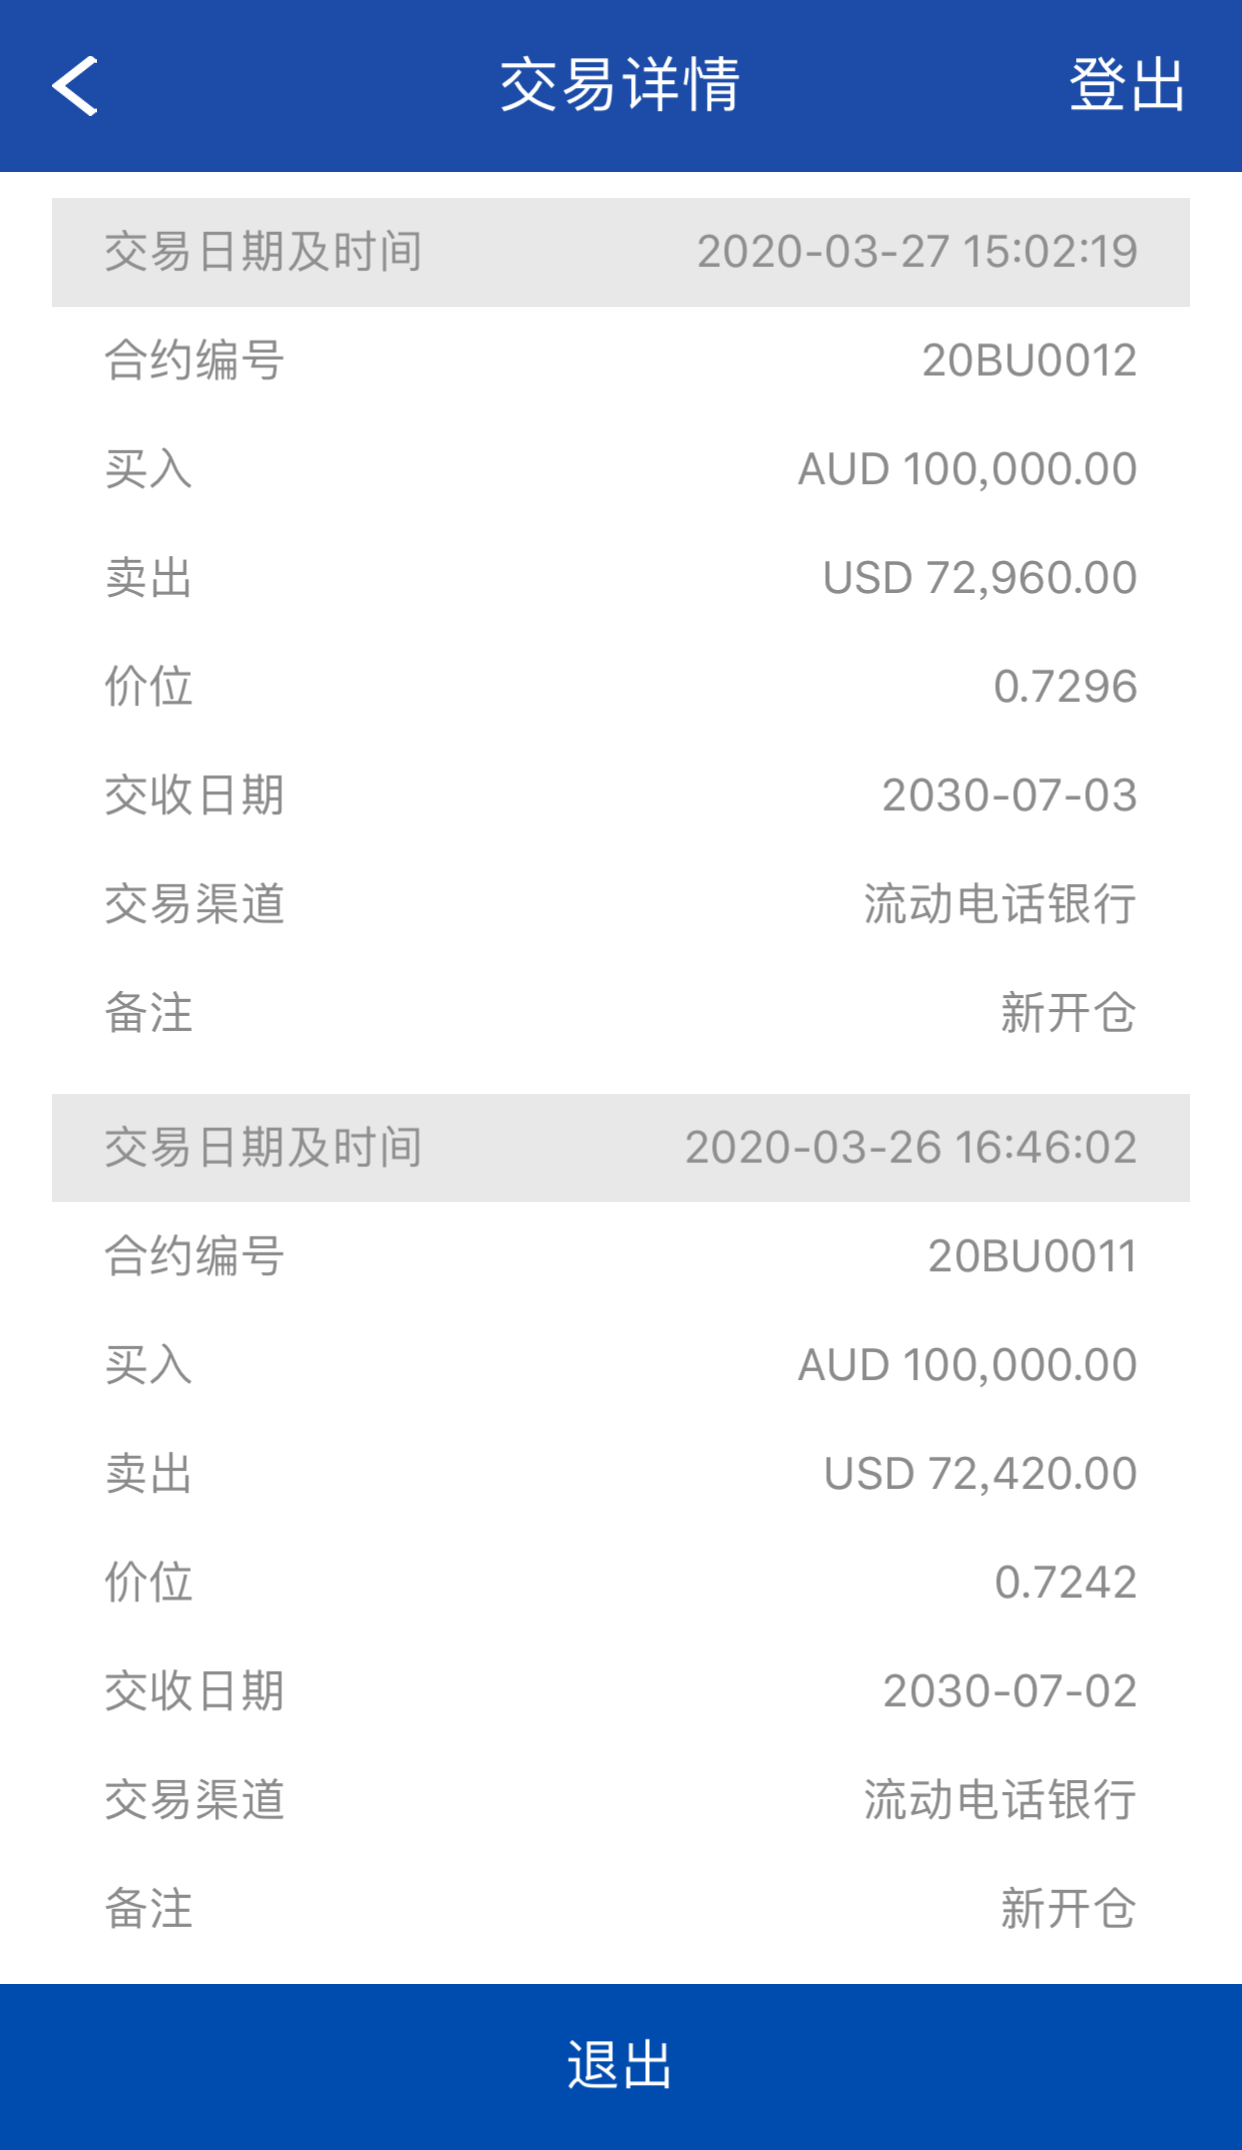This screenshot has width=1242, height=2150.
Task: Tap the 0.7296 price value
Action: (x=1065, y=687)
